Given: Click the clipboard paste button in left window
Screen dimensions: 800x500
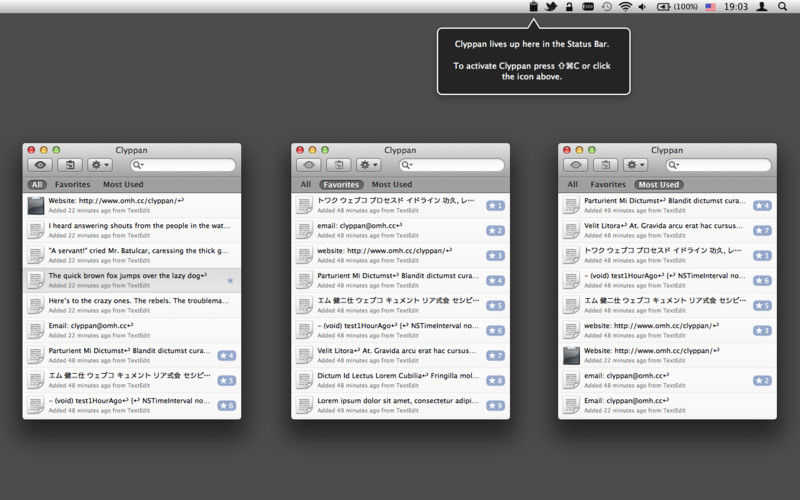Looking at the screenshot, I should tap(70, 165).
